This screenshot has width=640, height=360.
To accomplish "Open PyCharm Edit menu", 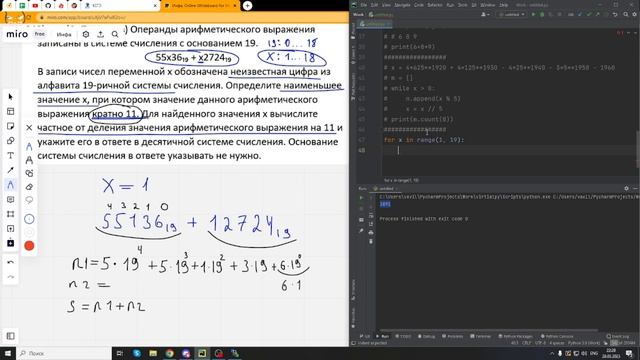I will point(374,5).
